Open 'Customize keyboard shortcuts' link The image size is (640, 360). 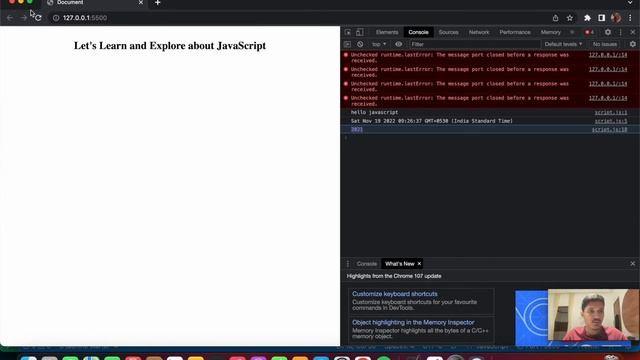click(395, 294)
